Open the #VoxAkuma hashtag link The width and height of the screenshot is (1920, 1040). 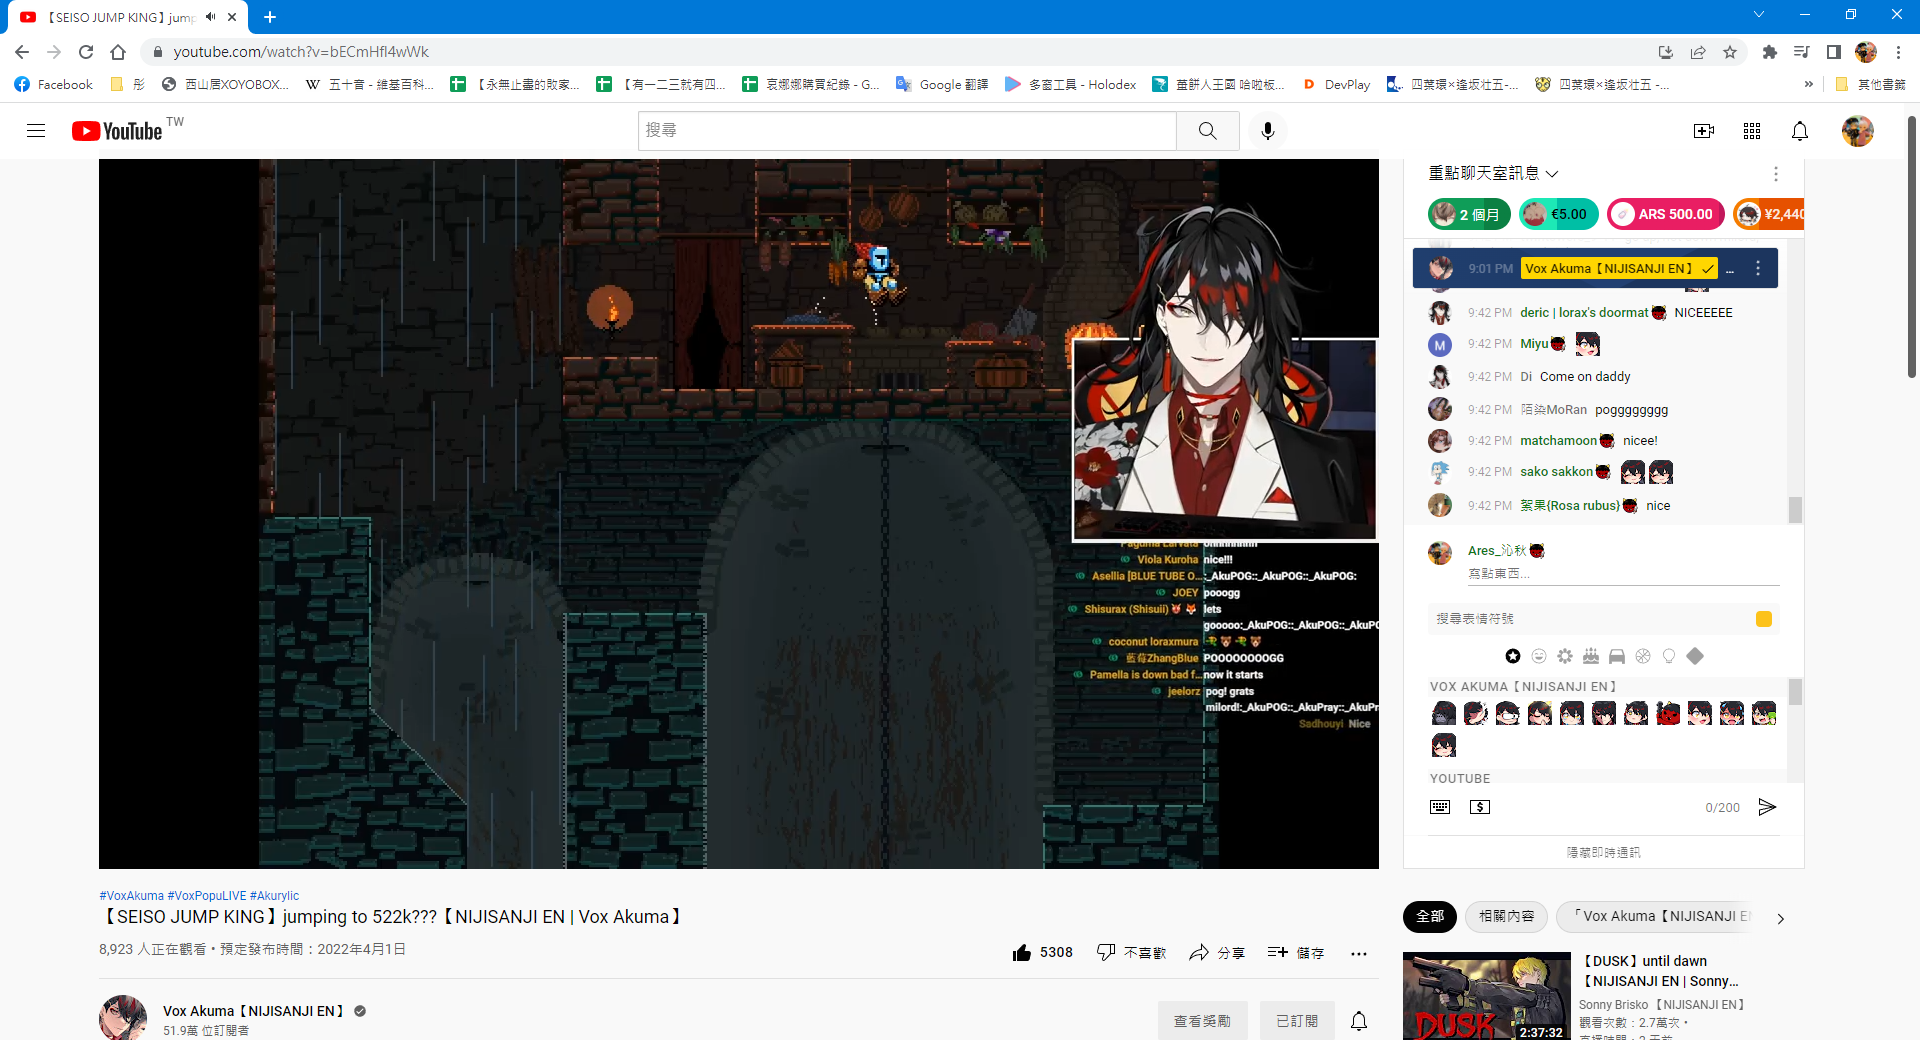coord(131,896)
